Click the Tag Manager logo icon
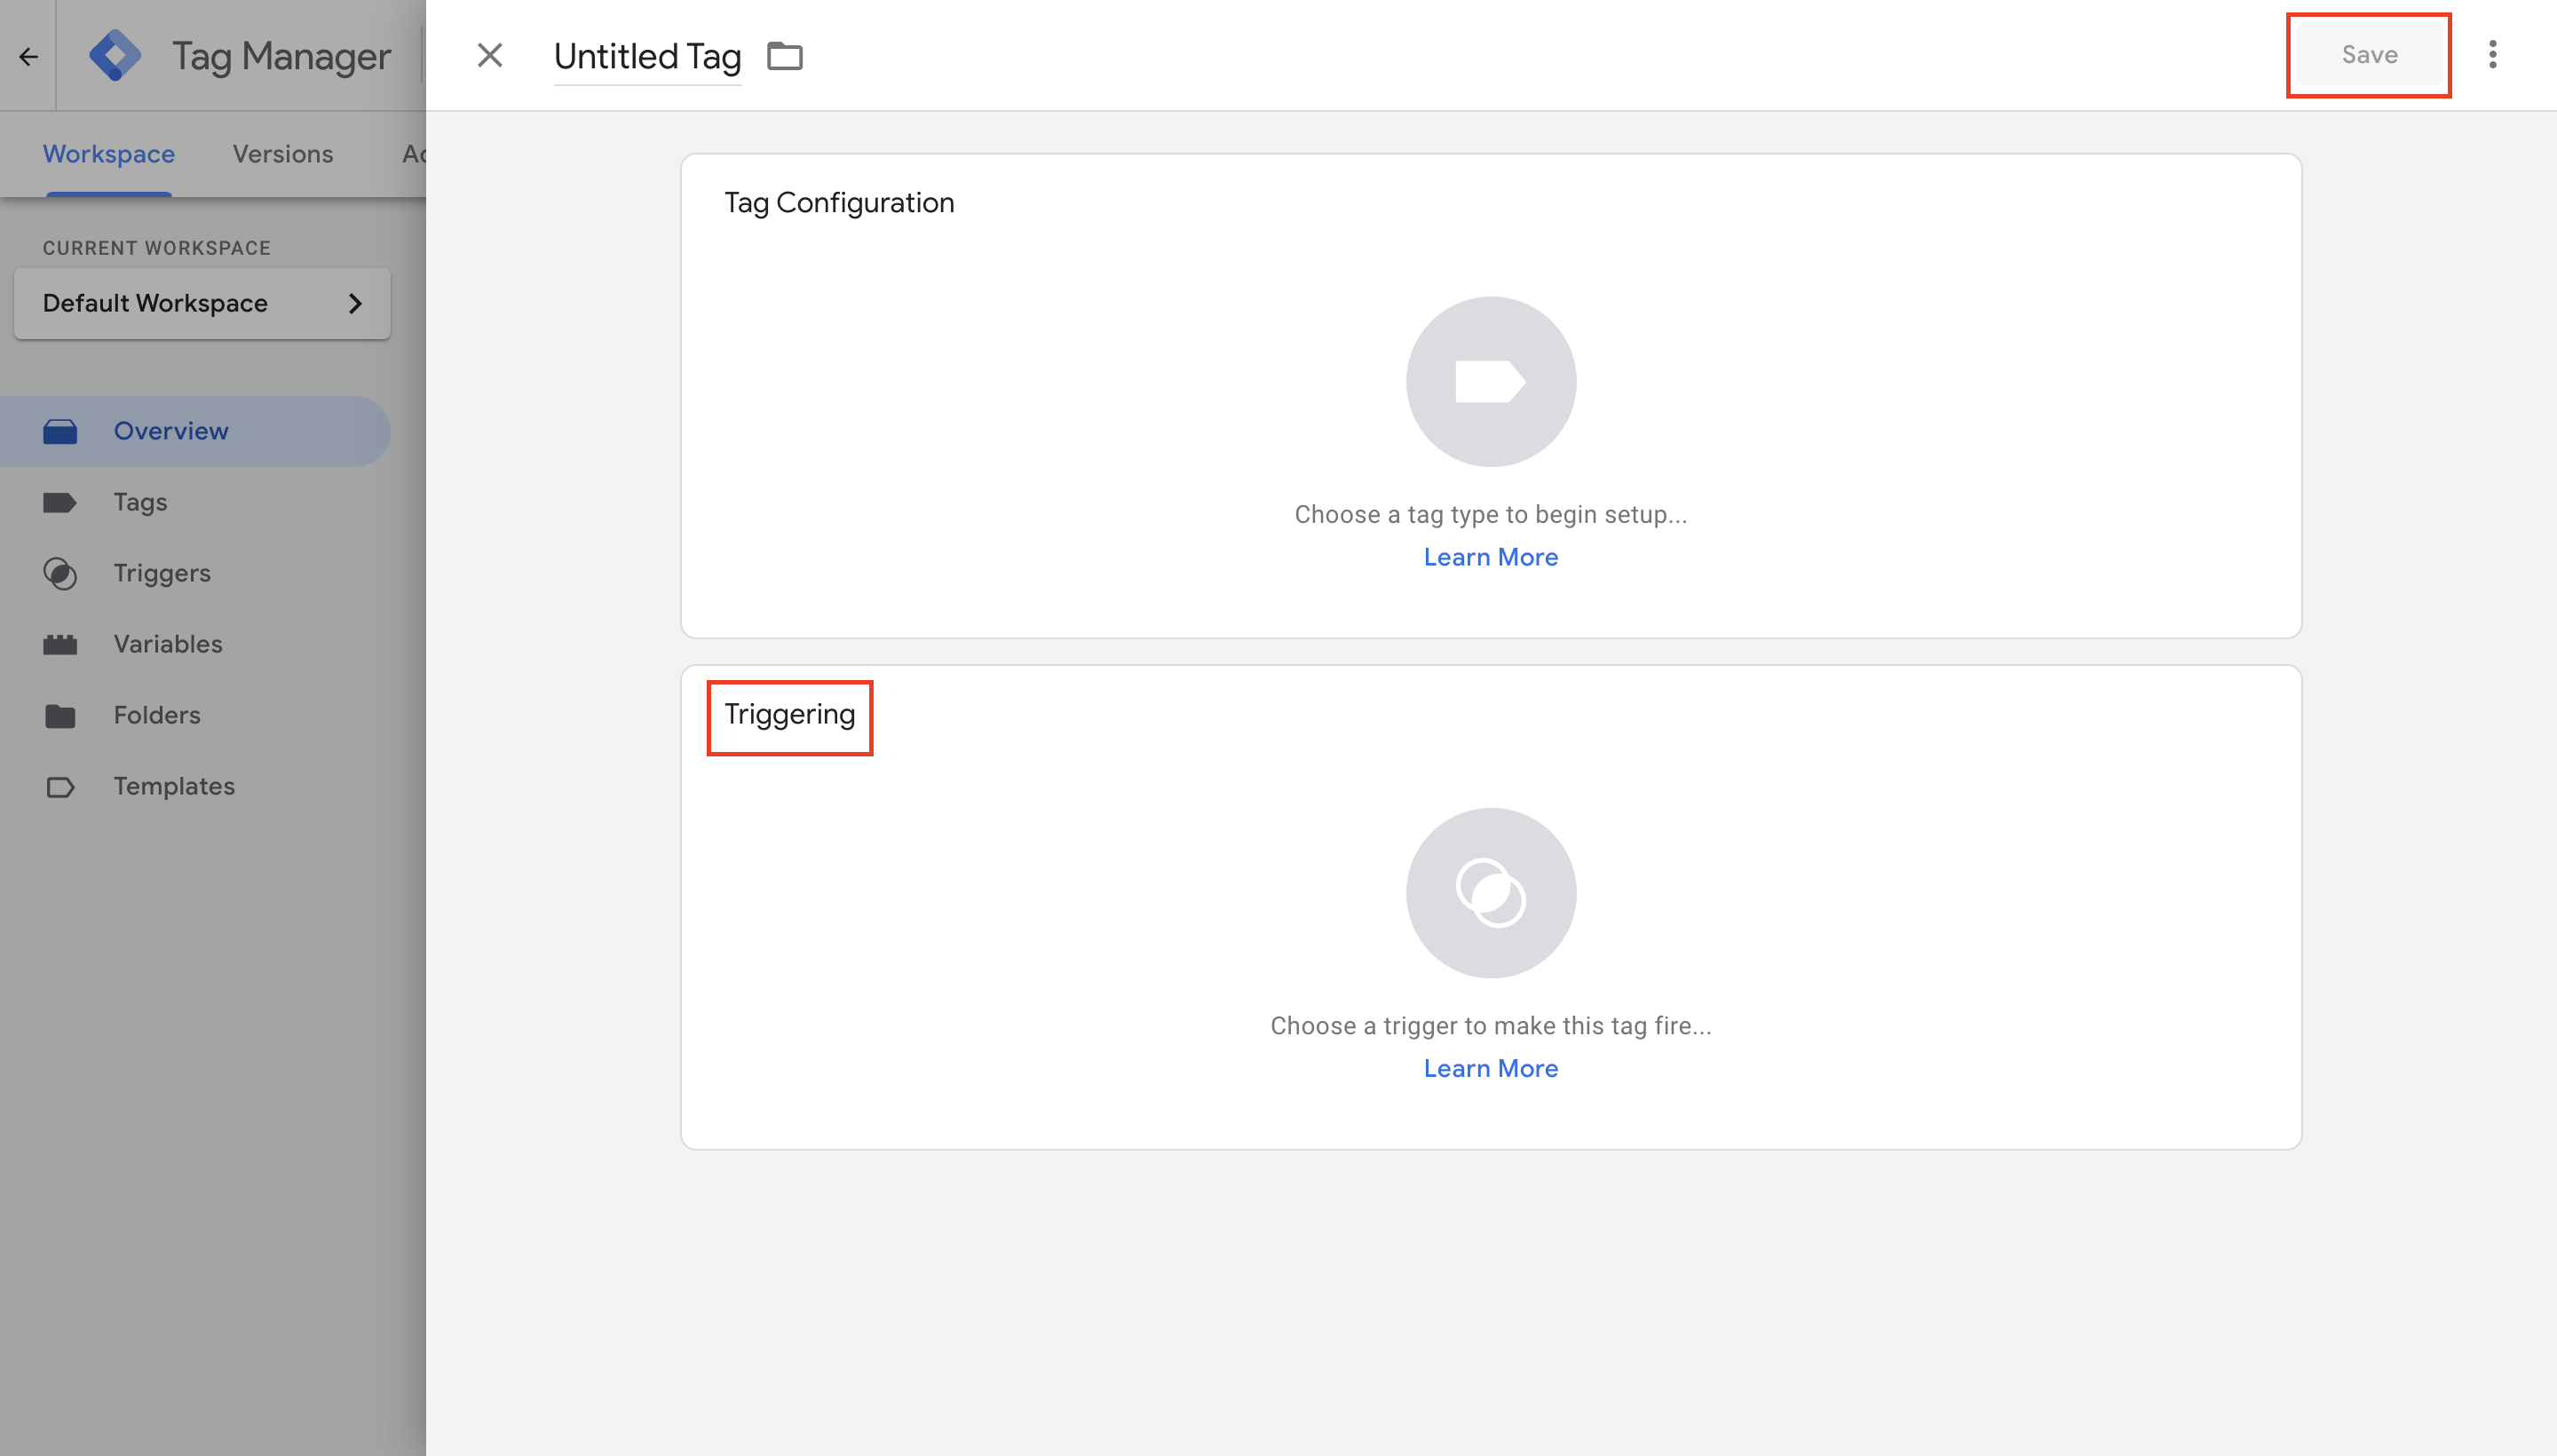The image size is (2557, 1456). point(114,56)
